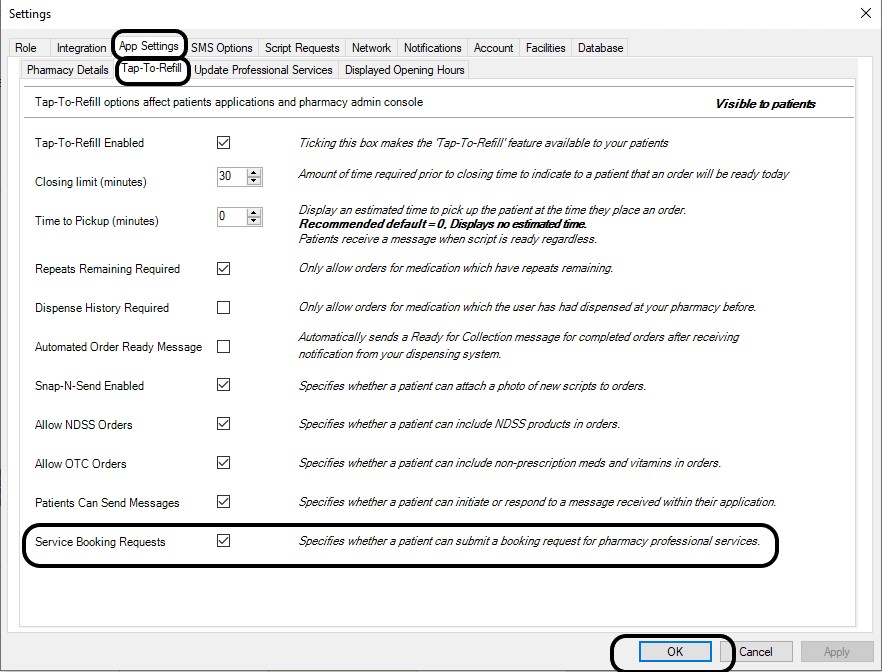
Task: Click the 'Visible to patients' heading text
Action: pos(766,104)
